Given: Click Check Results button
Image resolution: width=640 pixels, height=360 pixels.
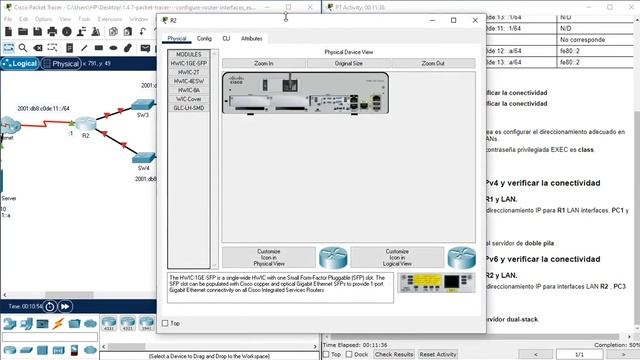Looking at the screenshot, I should 394,354.
